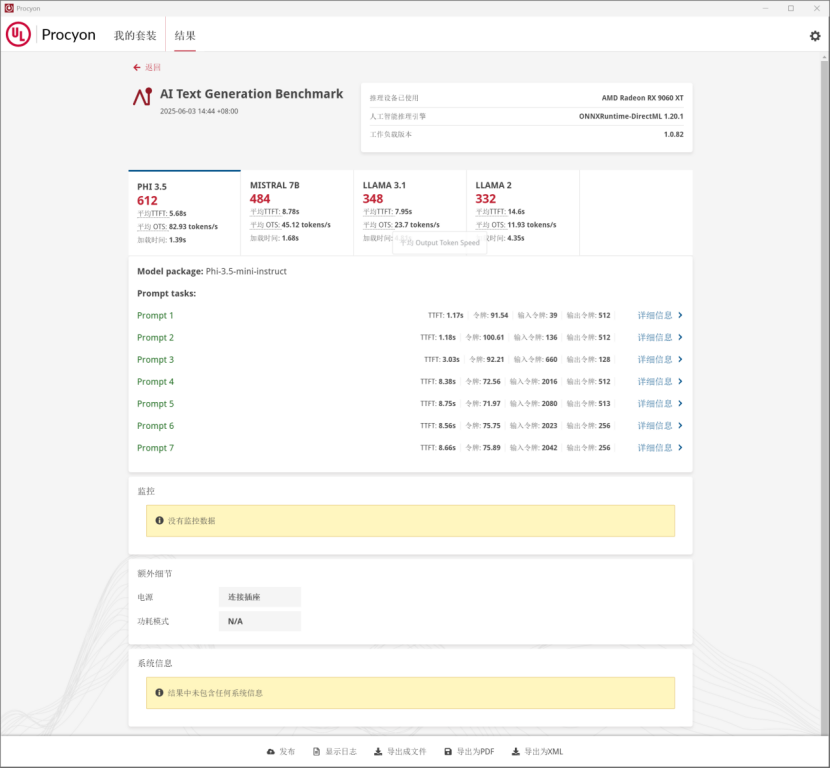The image size is (830, 768).
Task: Click the info icon in monitoring notice
Action: [159, 521]
